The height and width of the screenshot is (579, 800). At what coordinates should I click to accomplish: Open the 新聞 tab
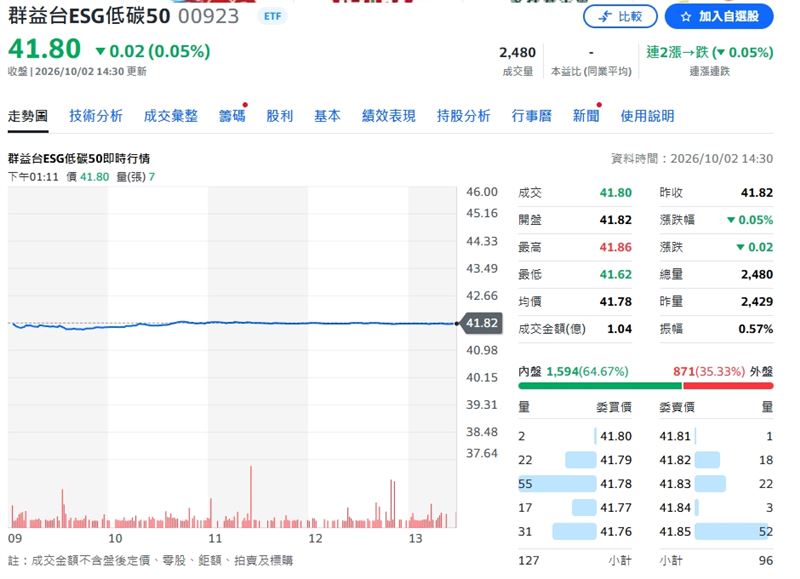click(x=586, y=116)
